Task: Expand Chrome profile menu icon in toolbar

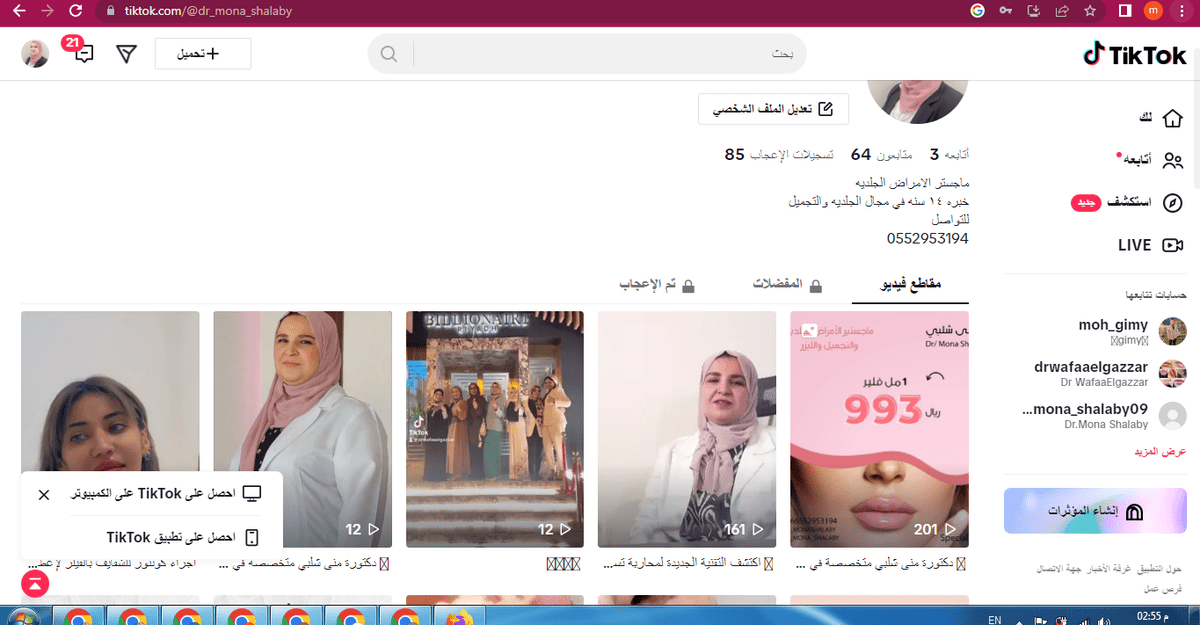Action: point(1153,9)
